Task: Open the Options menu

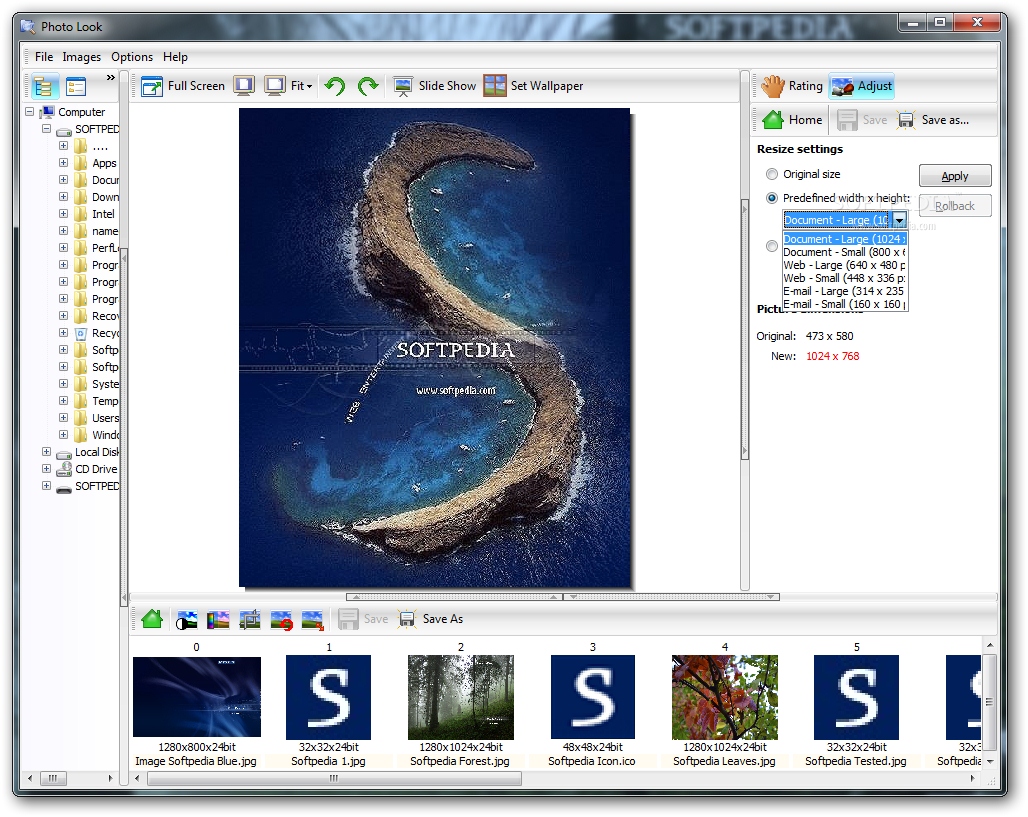Action: point(132,57)
